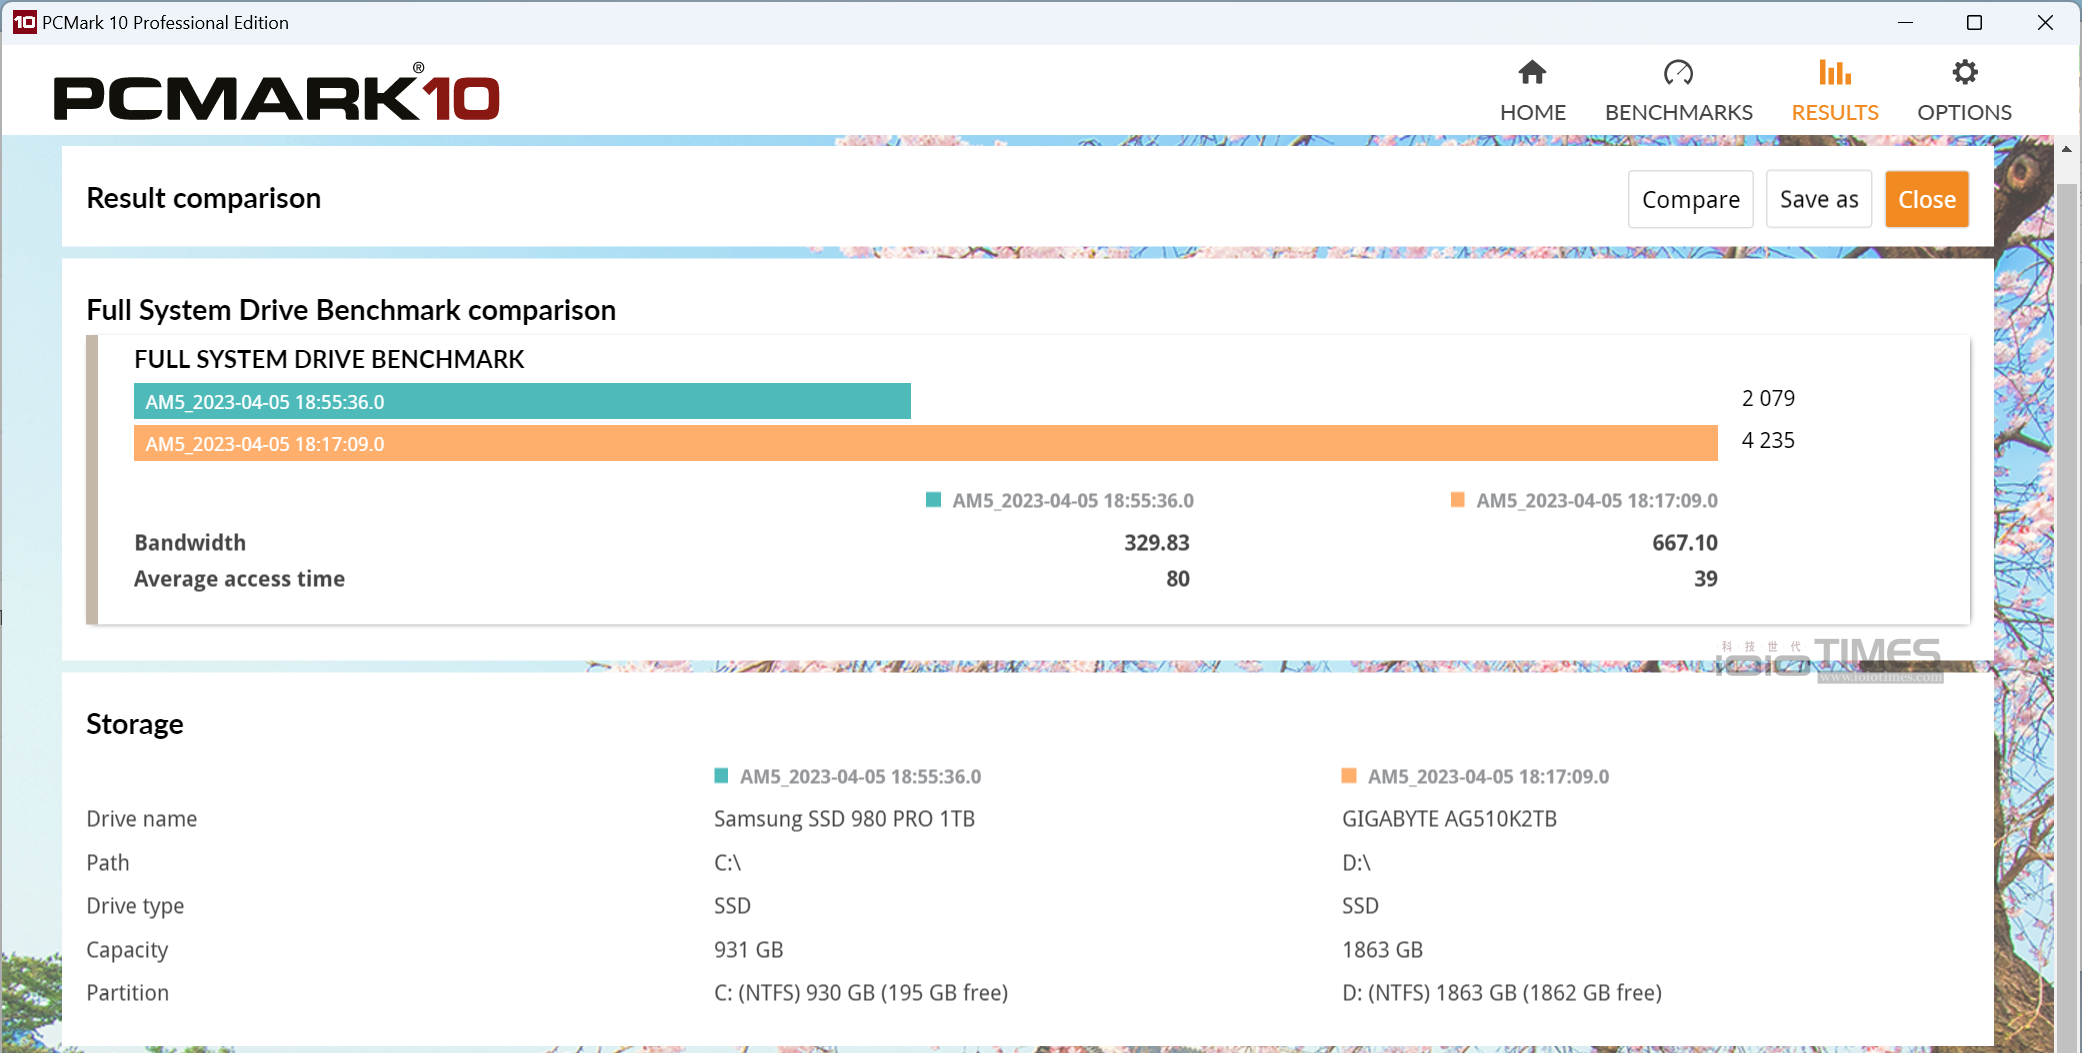Open the RESULTS tab label

1834,112
